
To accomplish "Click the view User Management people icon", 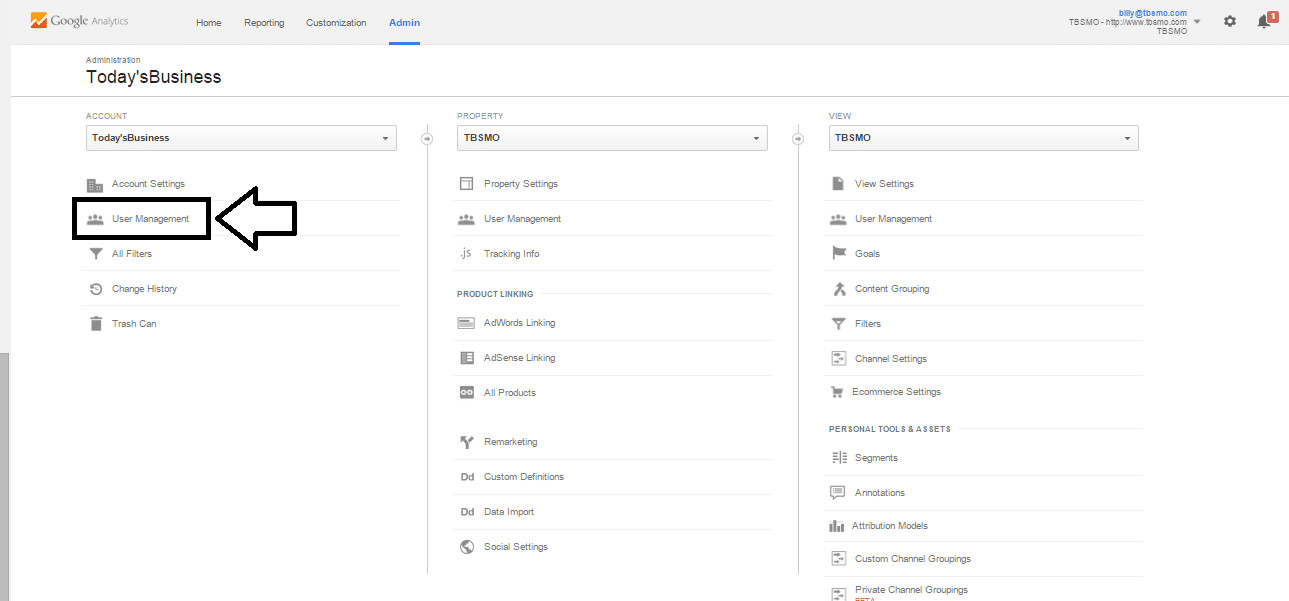I will click(x=838, y=219).
